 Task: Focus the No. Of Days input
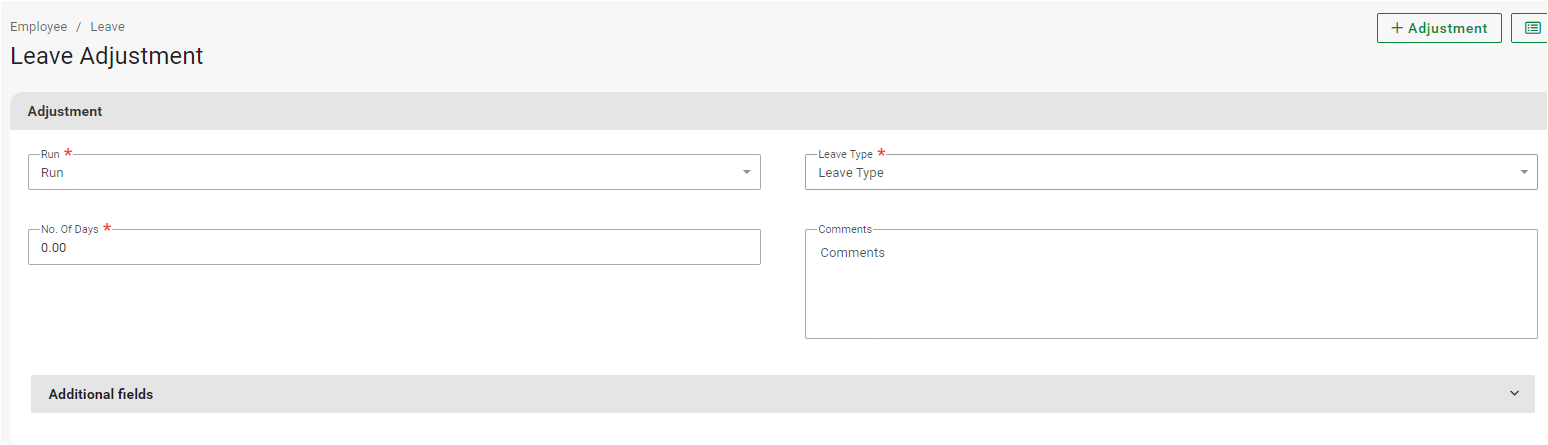[394, 247]
